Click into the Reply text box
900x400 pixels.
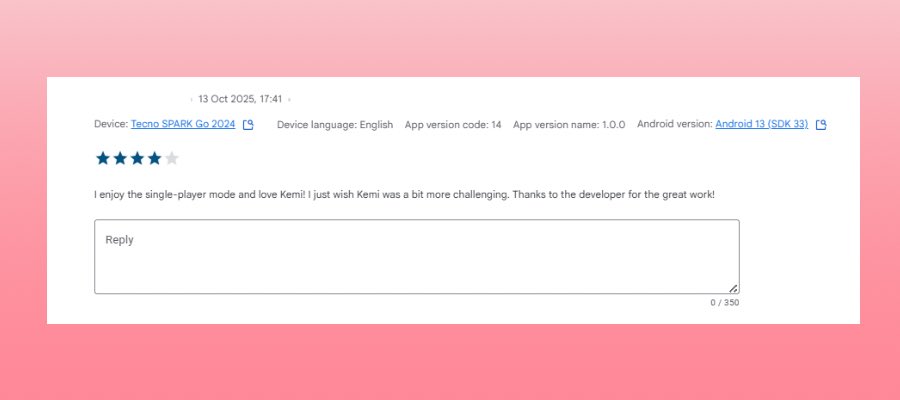point(417,257)
